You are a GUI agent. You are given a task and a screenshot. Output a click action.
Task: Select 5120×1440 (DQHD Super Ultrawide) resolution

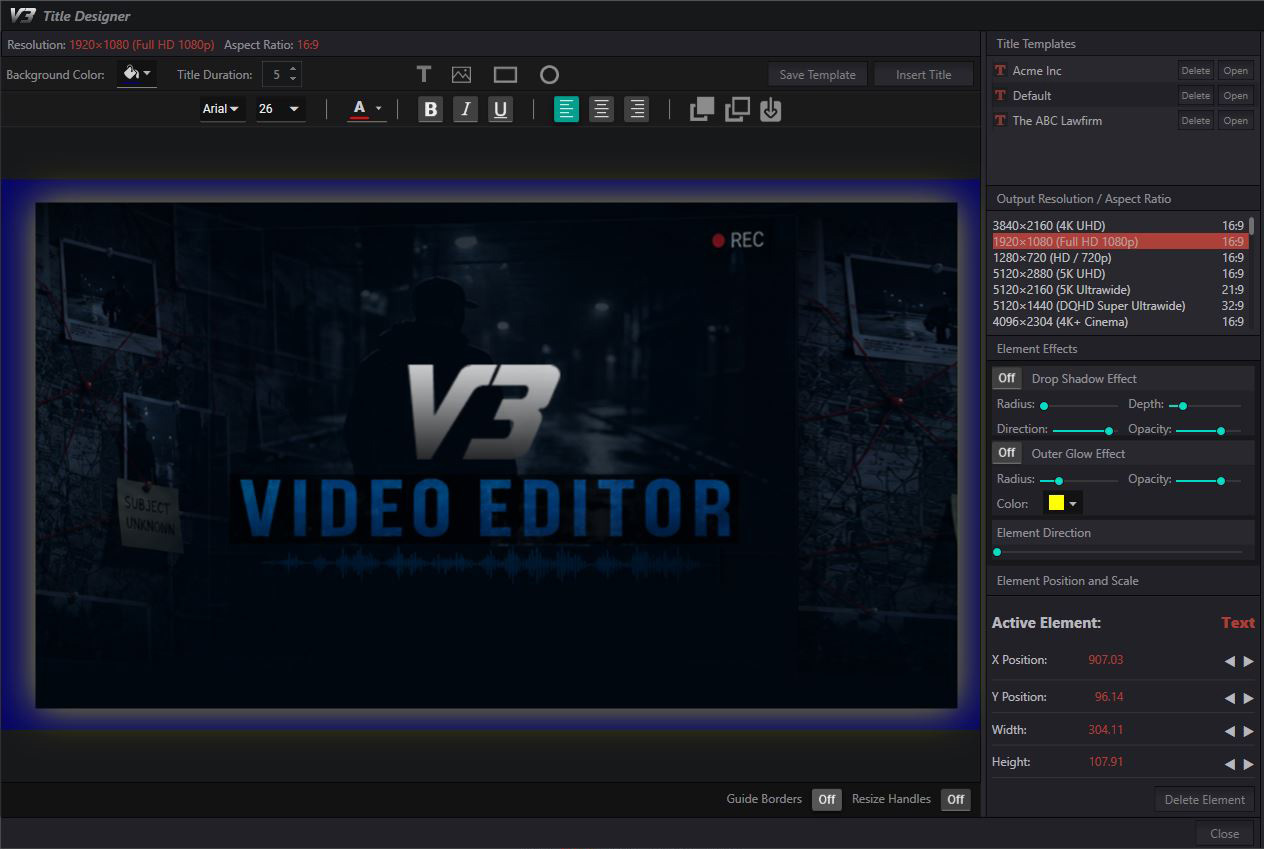(x=1118, y=306)
